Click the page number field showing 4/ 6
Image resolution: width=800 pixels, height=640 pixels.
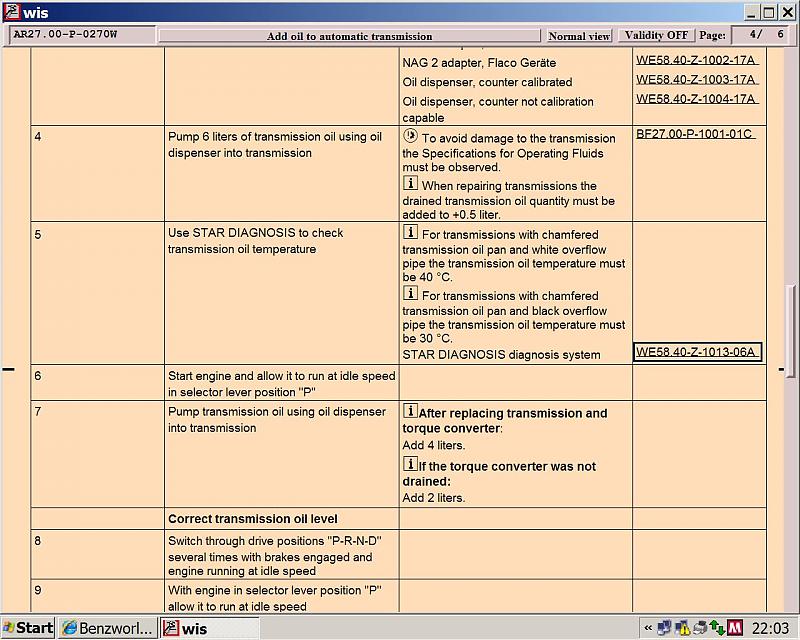tap(765, 35)
